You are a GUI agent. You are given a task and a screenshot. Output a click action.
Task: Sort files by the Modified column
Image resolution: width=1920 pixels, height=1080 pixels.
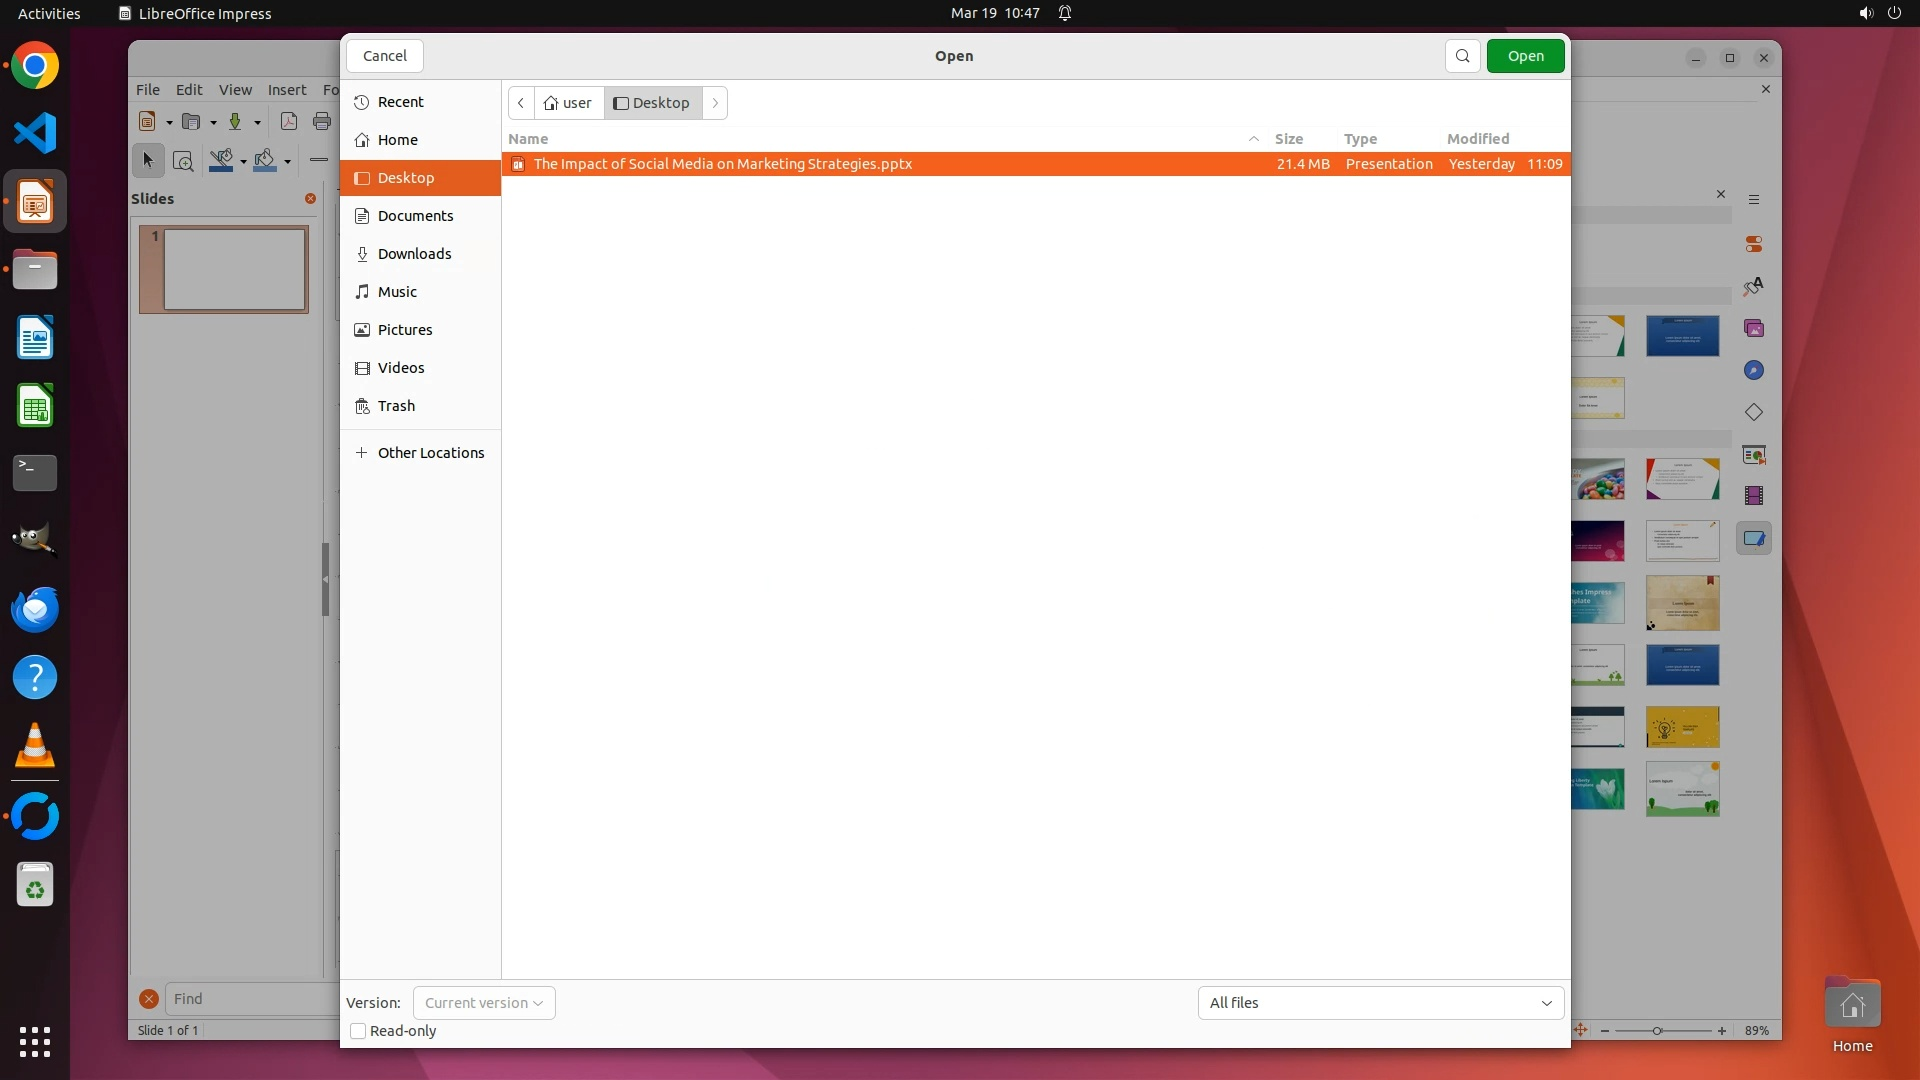pyautogui.click(x=1477, y=139)
